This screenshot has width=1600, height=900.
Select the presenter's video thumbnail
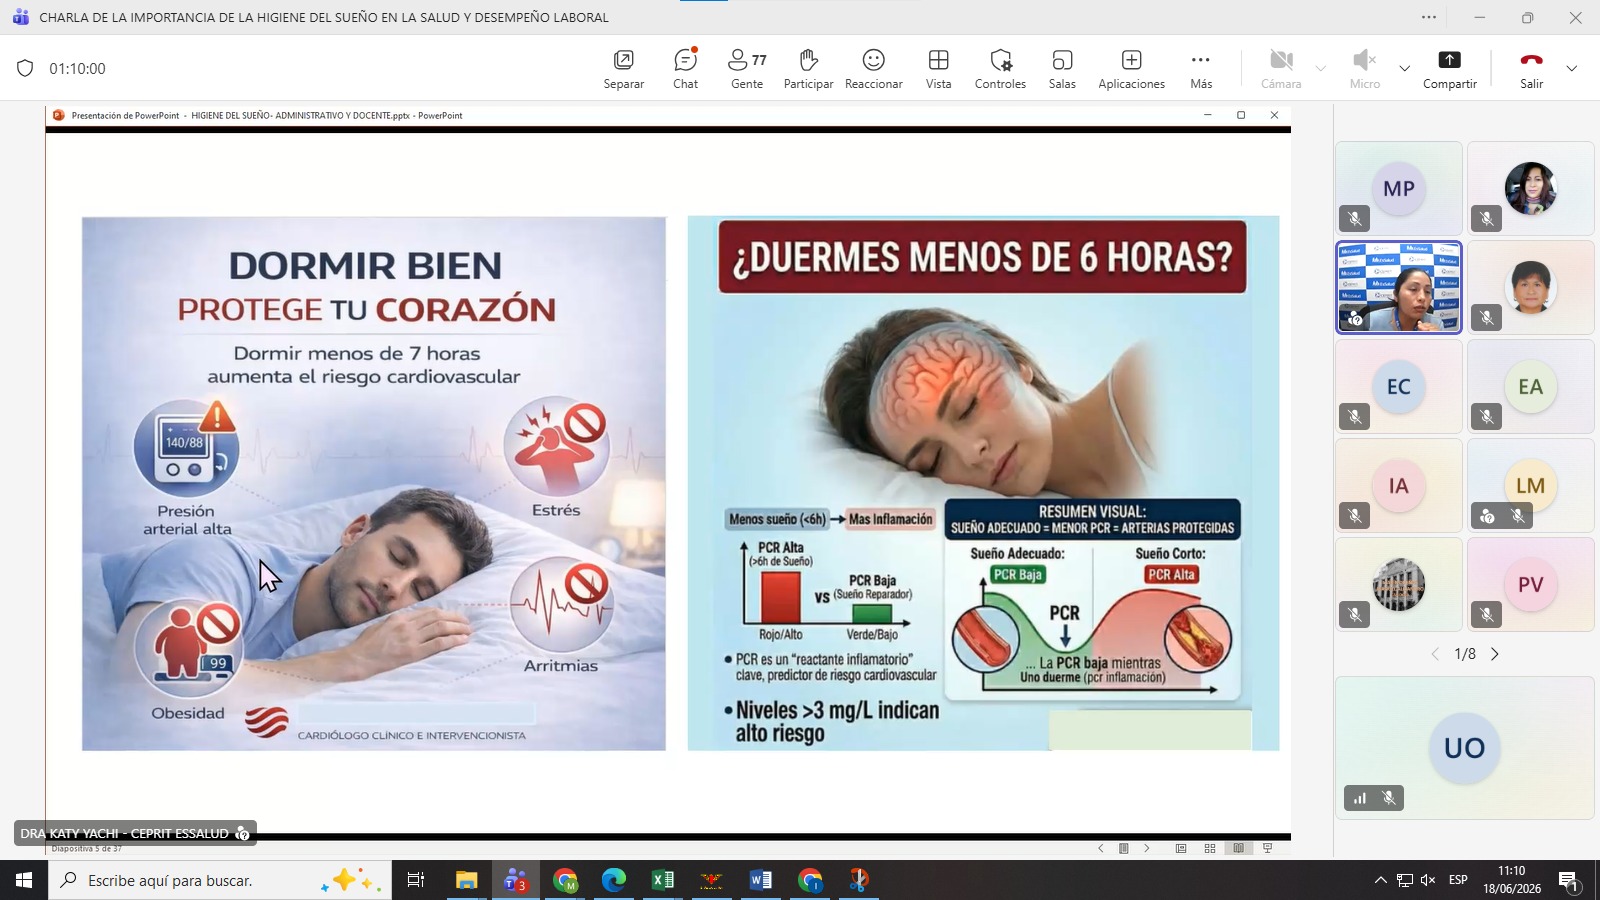[1399, 287]
